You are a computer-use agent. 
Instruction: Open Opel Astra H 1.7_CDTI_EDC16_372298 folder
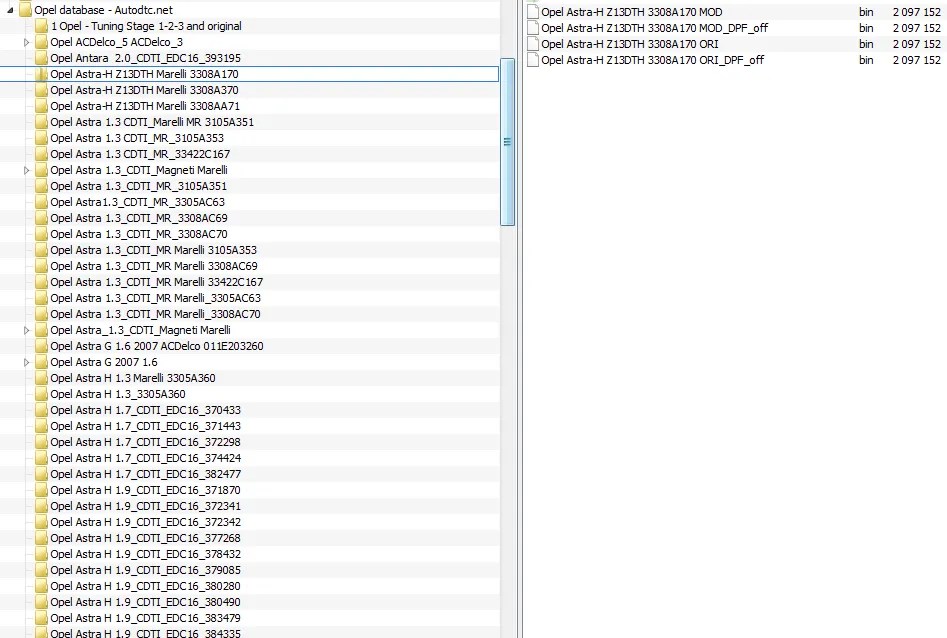coord(146,442)
